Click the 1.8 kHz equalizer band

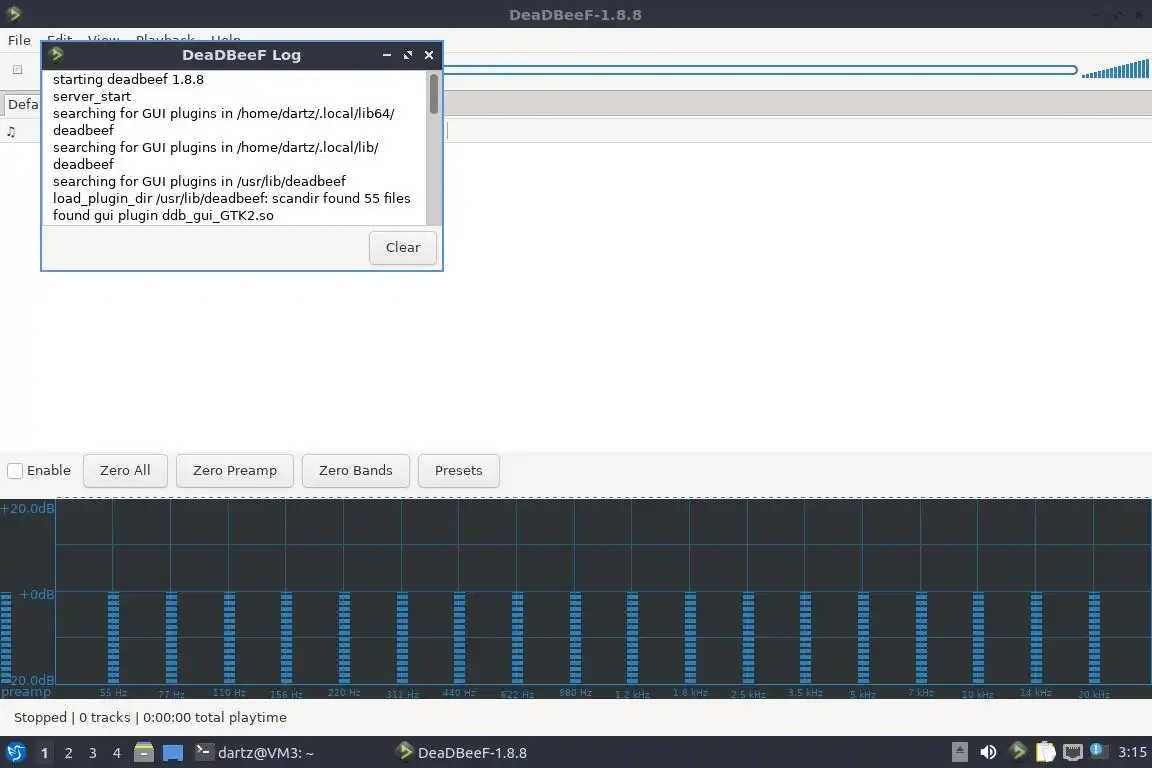point(690,638)
